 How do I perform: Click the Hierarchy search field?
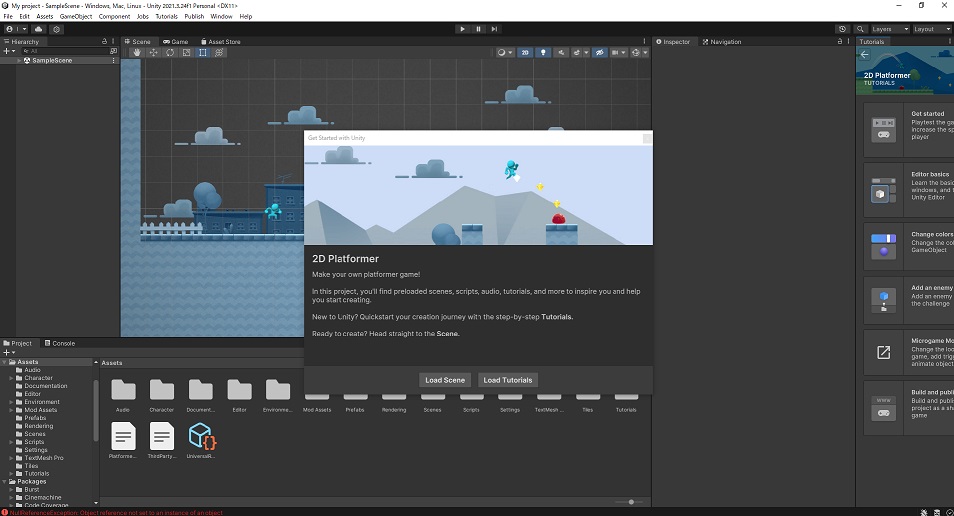pyautogui.click(x=64, y=51)
